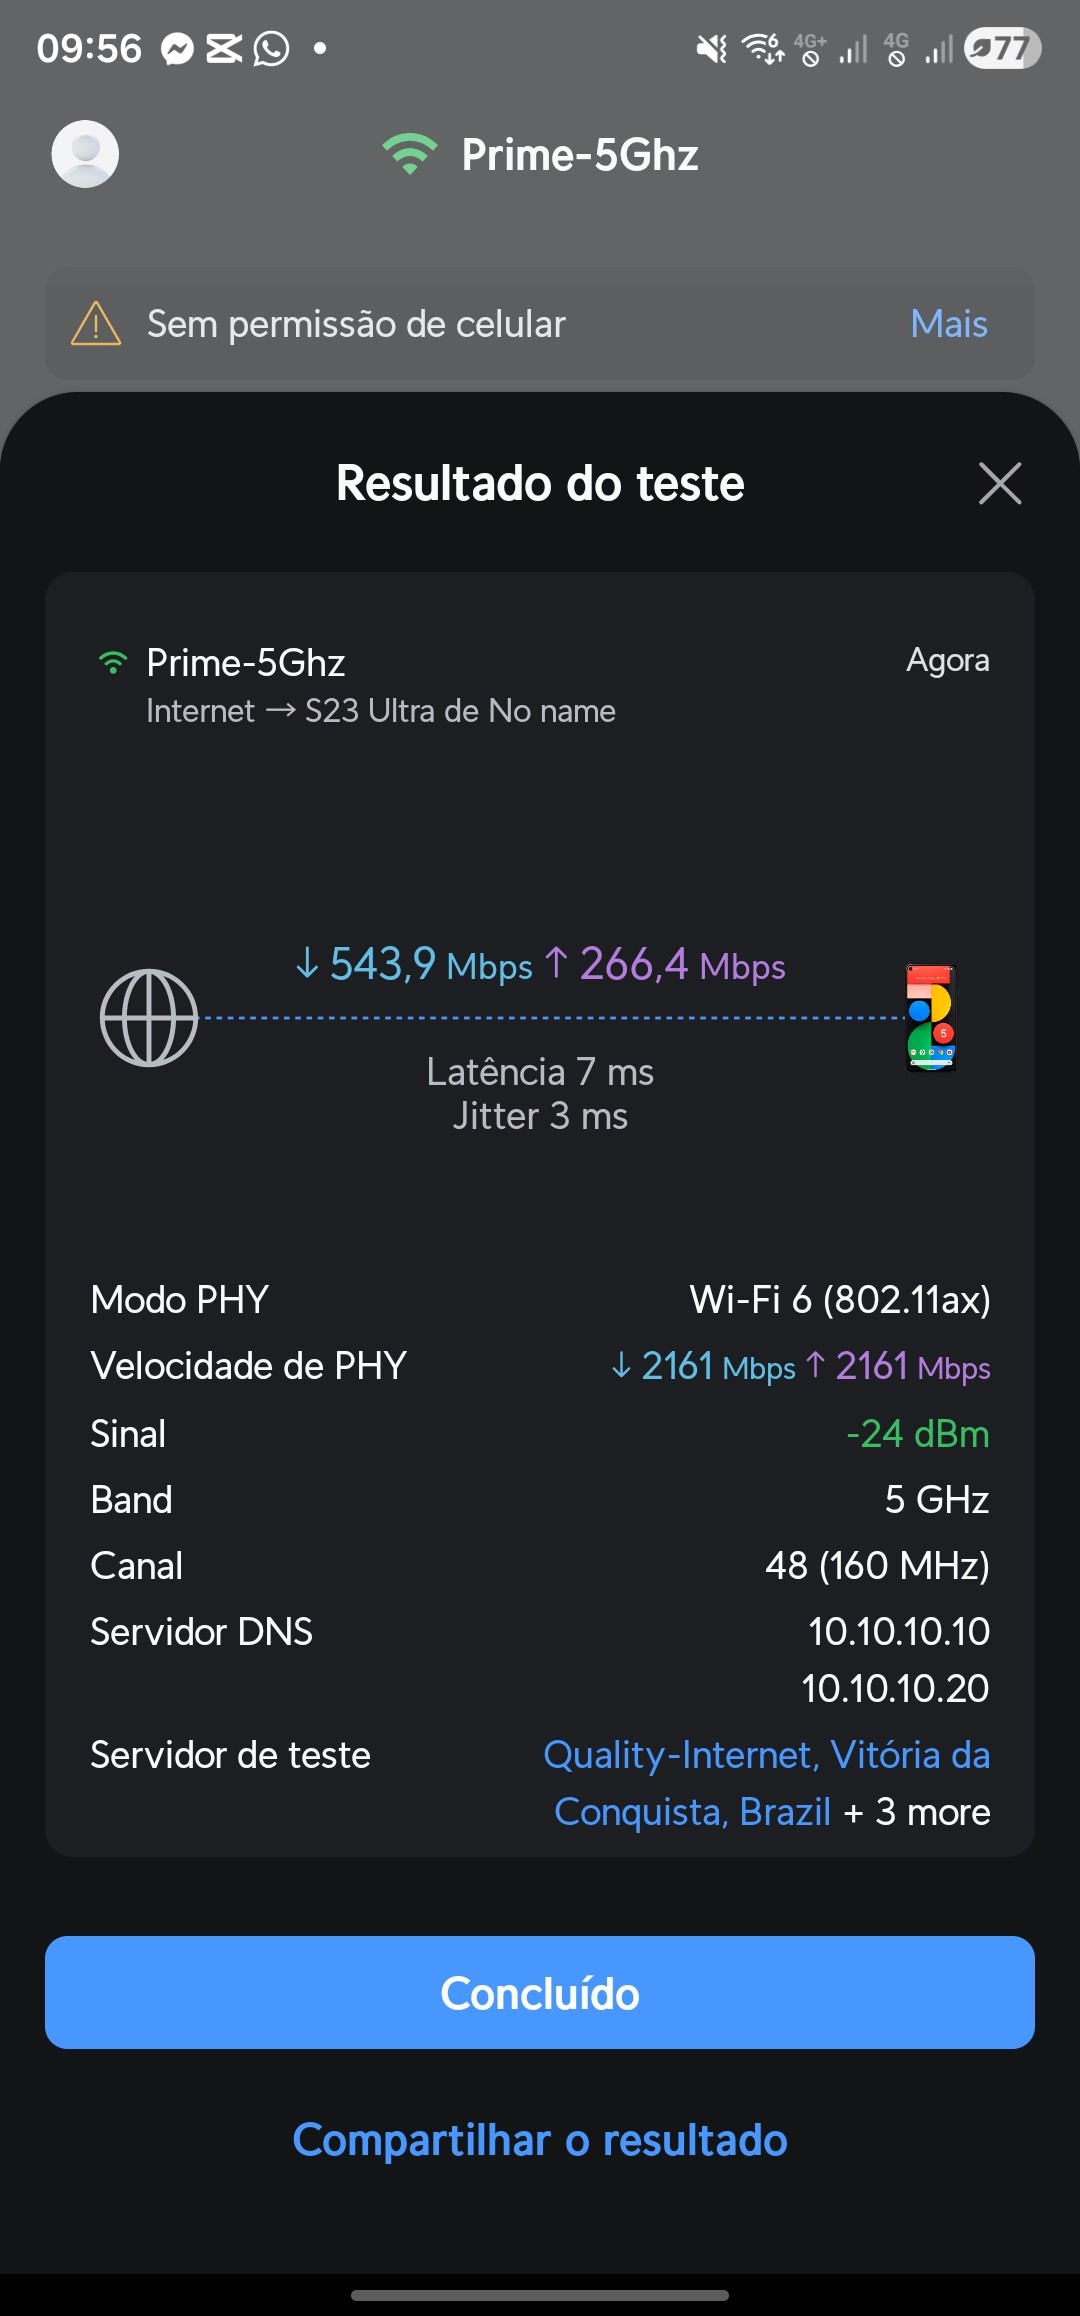Tap the download speed 543,9 Mbps
1080x2316 pixels.
[415, 965]
